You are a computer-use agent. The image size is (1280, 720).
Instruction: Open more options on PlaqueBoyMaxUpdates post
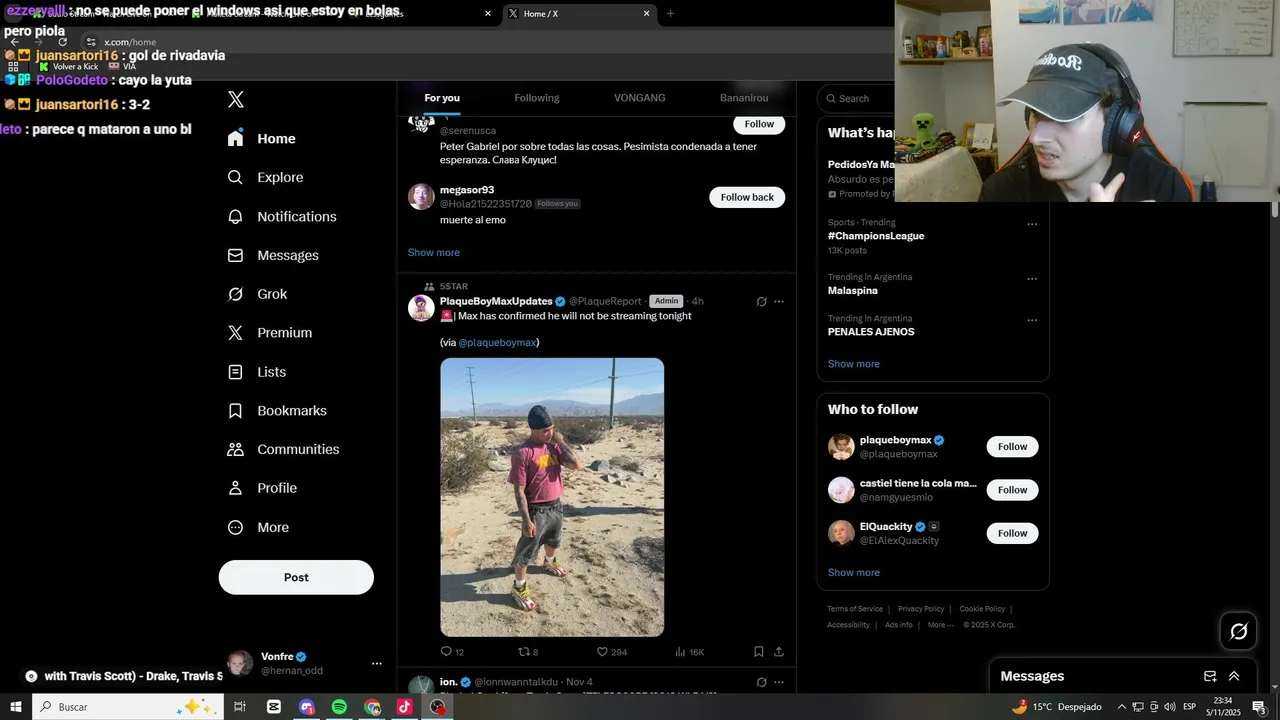click(779, 301)
